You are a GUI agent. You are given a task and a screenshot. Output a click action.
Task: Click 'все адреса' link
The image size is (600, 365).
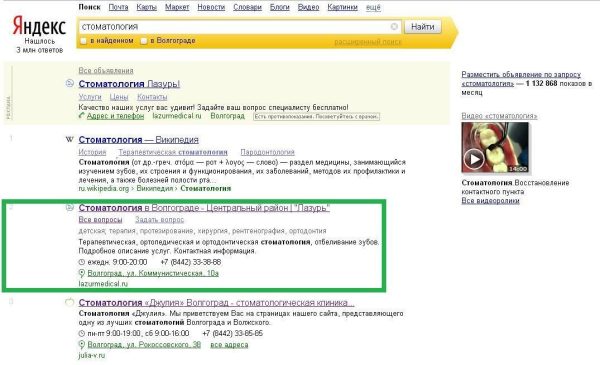click(229, 345)
